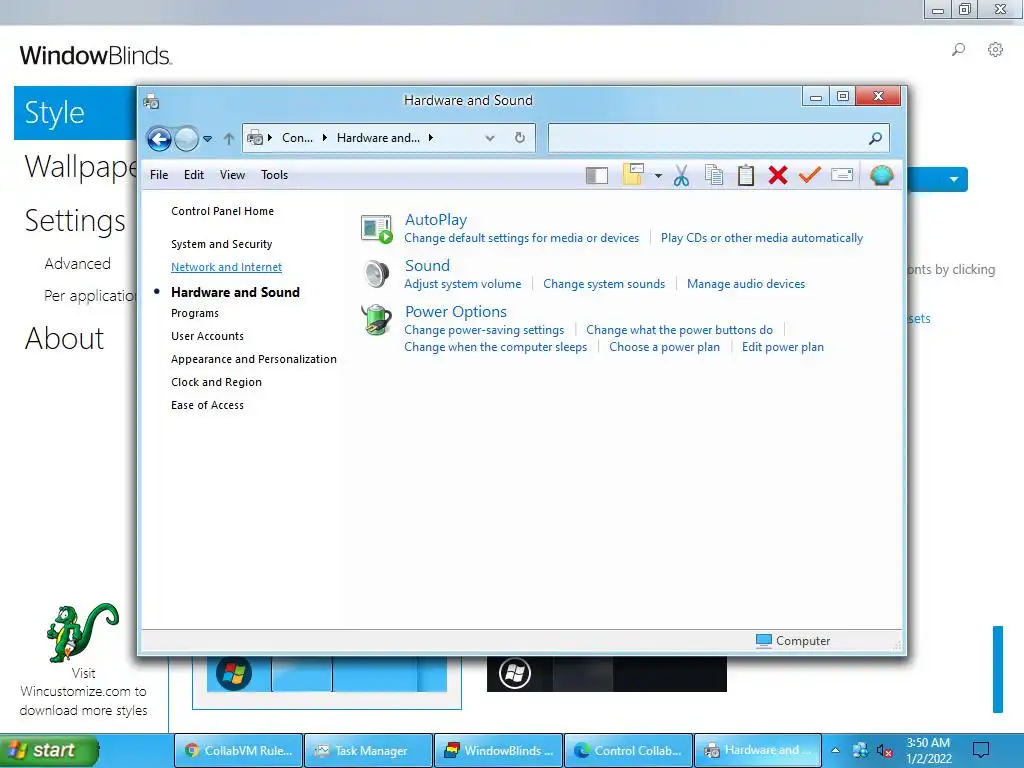The image size is (1024, 768).
Task: Switch to Task Manager in taskbar
Action: pyautogui.click(x=368, y=751)
